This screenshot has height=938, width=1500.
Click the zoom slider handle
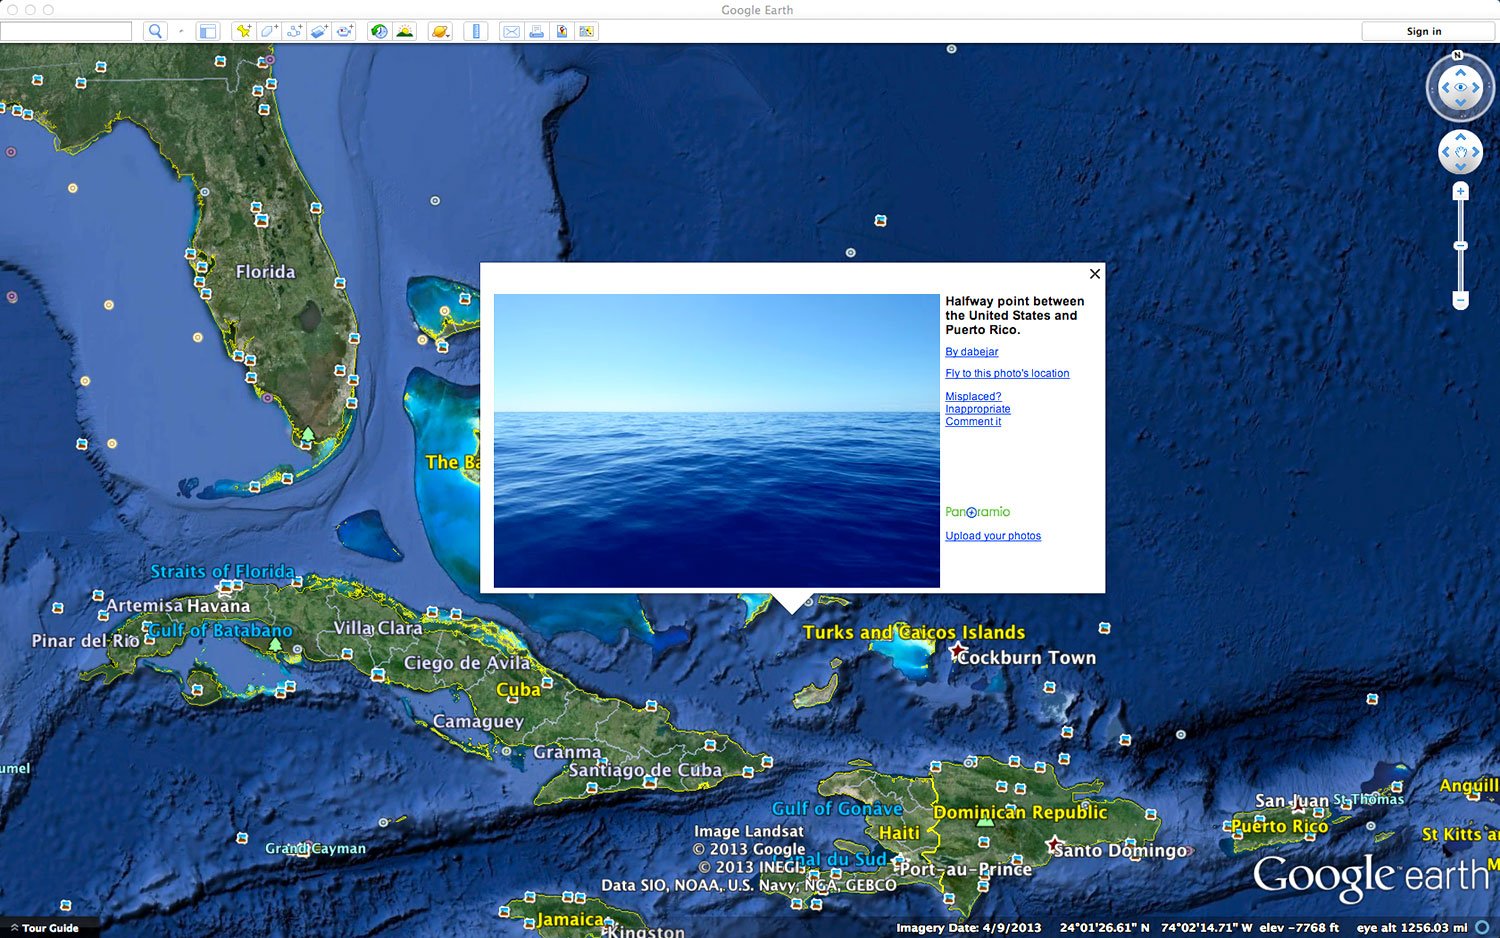tap(1461, 245)
